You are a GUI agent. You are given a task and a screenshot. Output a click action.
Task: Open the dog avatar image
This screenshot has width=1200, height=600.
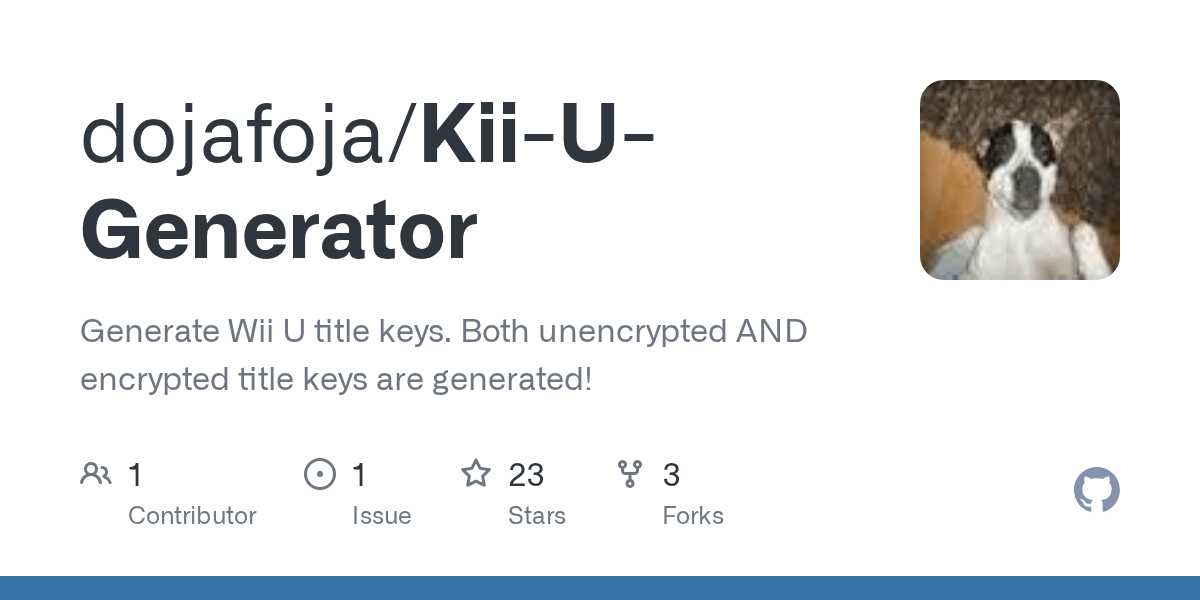click(1020, 180)
